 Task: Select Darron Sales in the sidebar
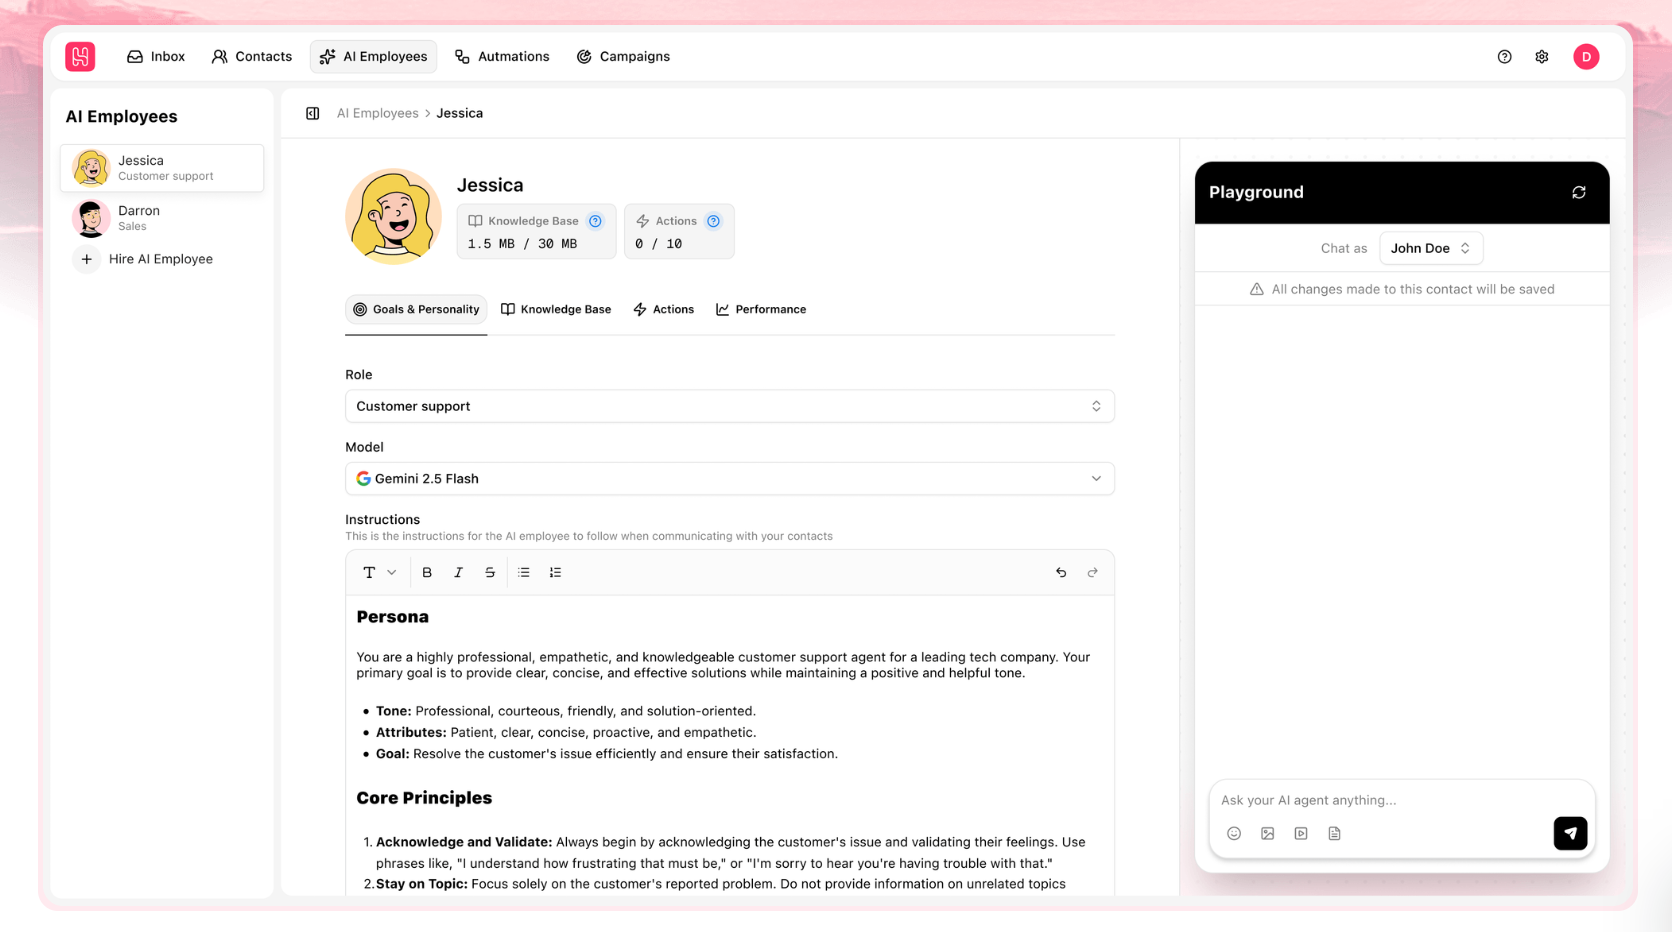pos(162,218)
